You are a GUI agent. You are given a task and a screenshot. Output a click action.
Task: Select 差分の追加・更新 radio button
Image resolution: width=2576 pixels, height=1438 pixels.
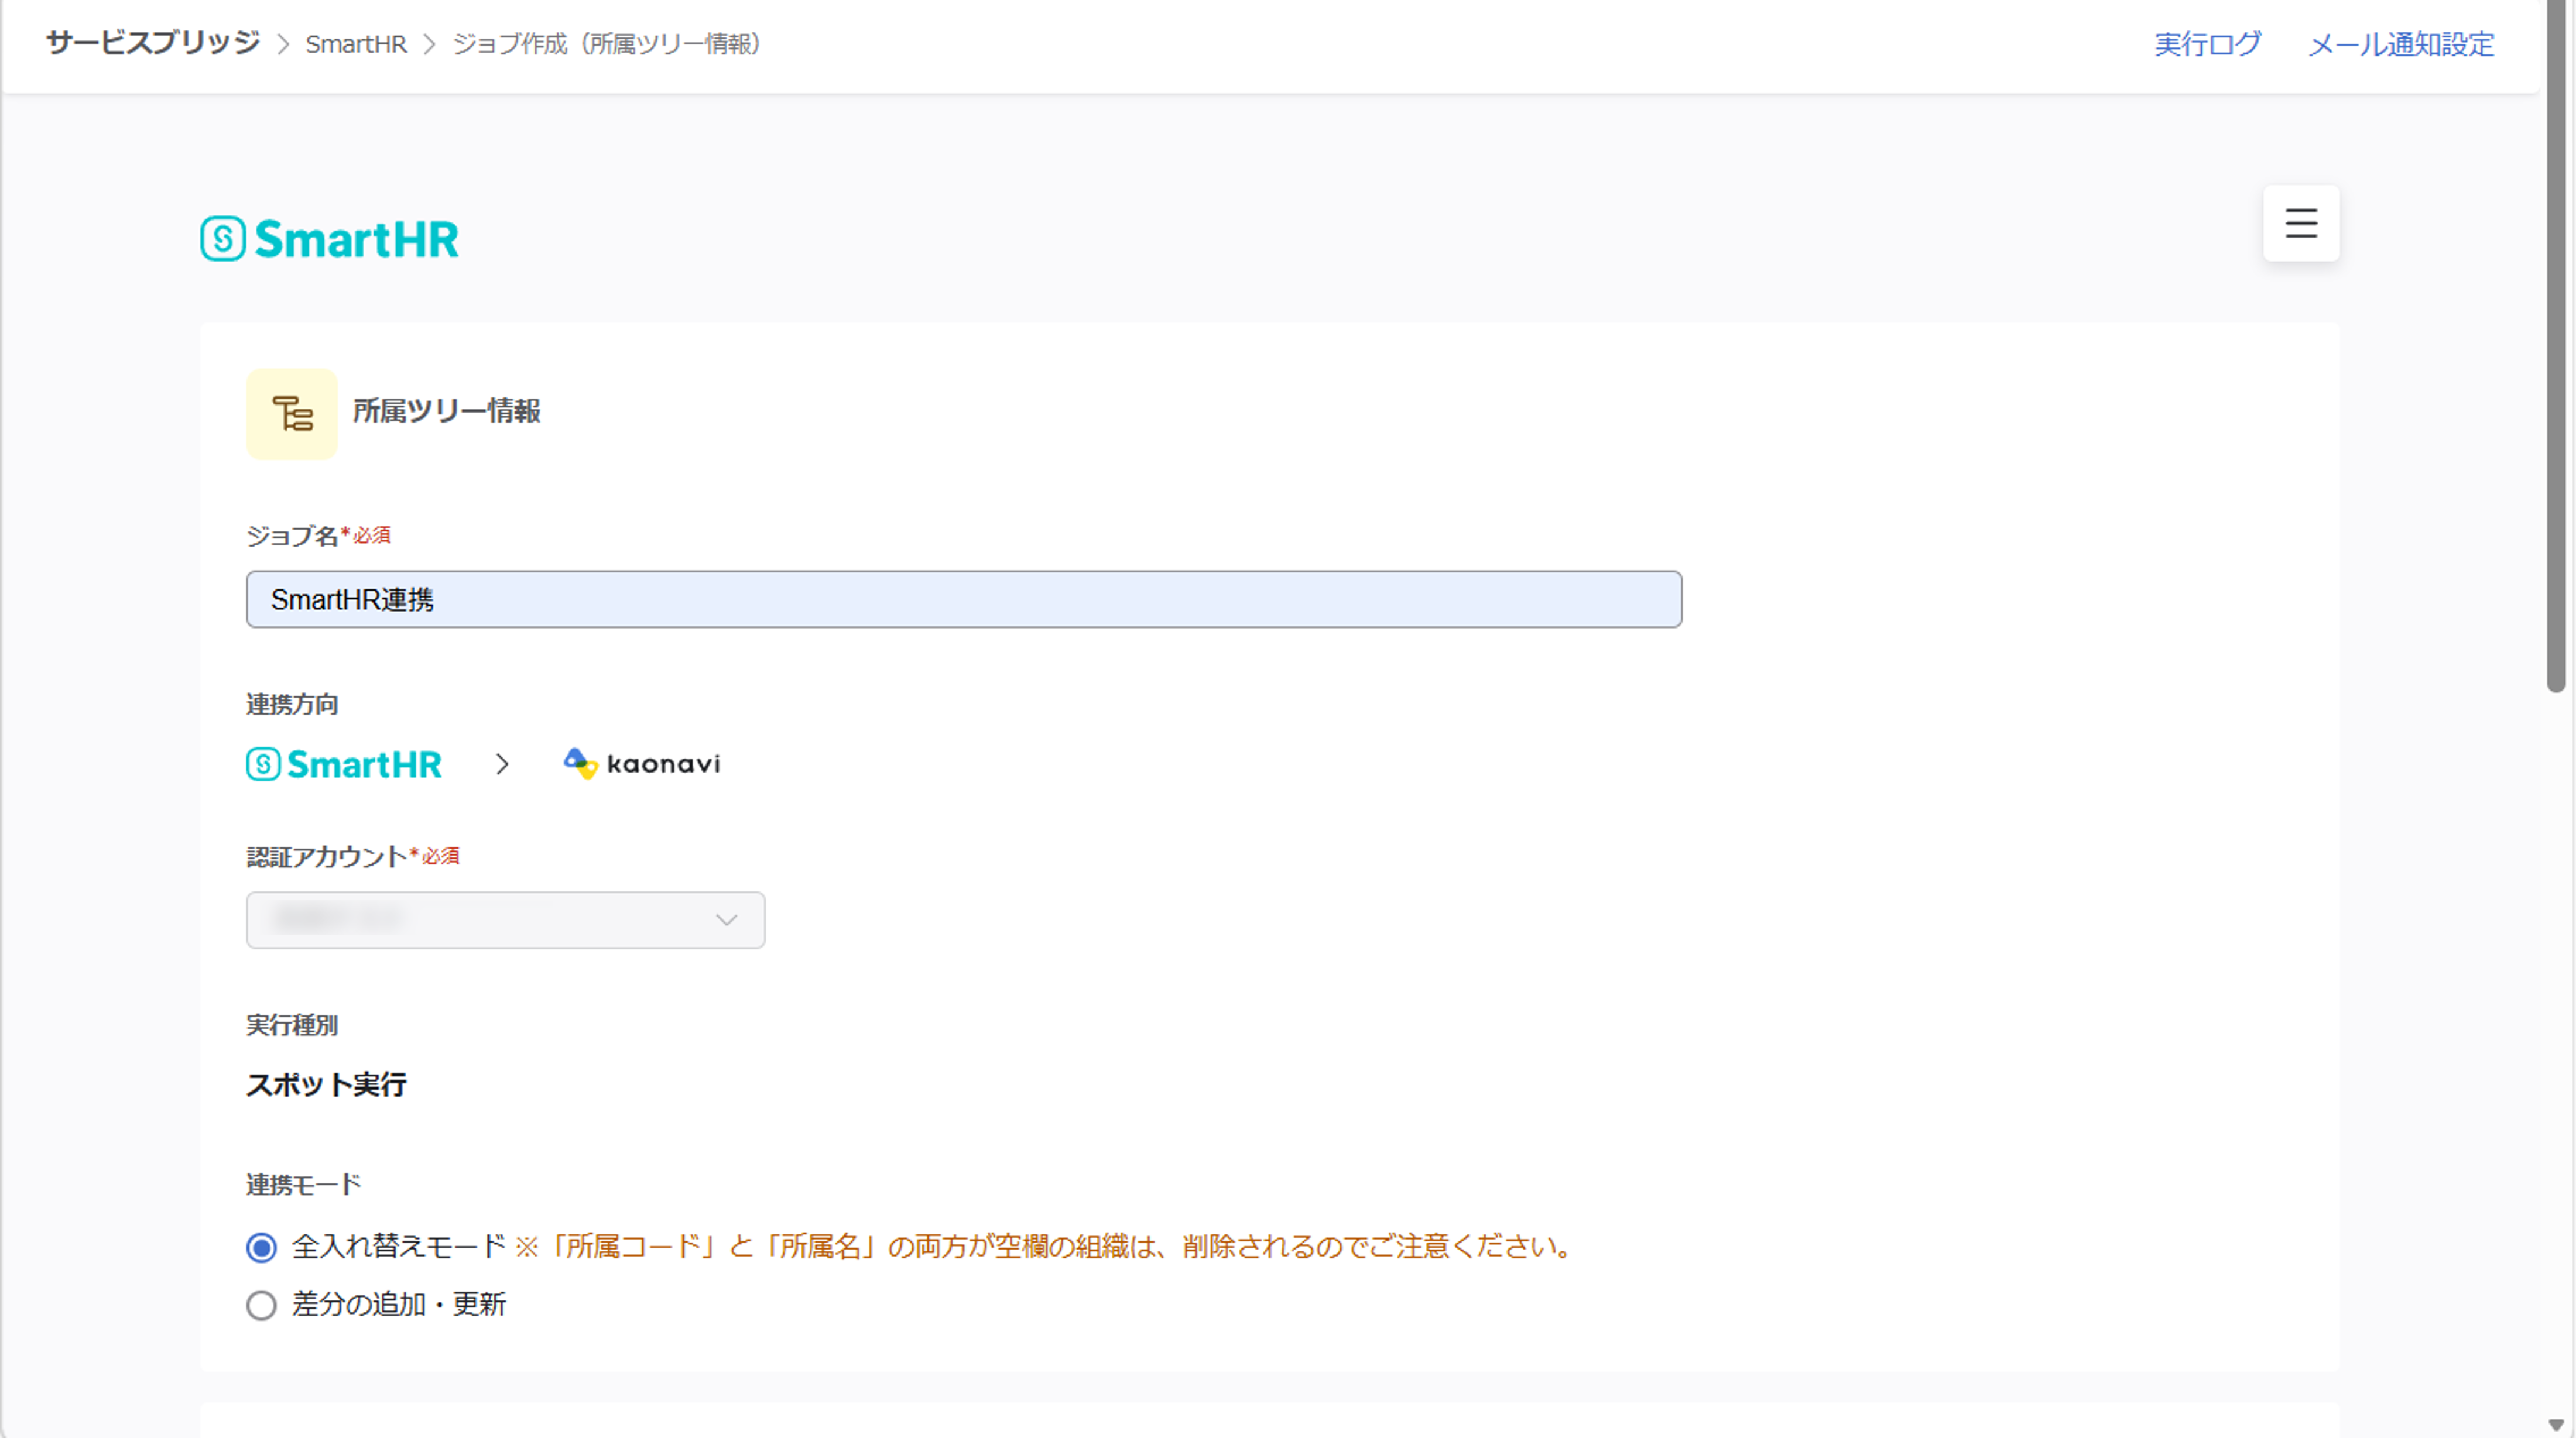[x=261, y=1305]
